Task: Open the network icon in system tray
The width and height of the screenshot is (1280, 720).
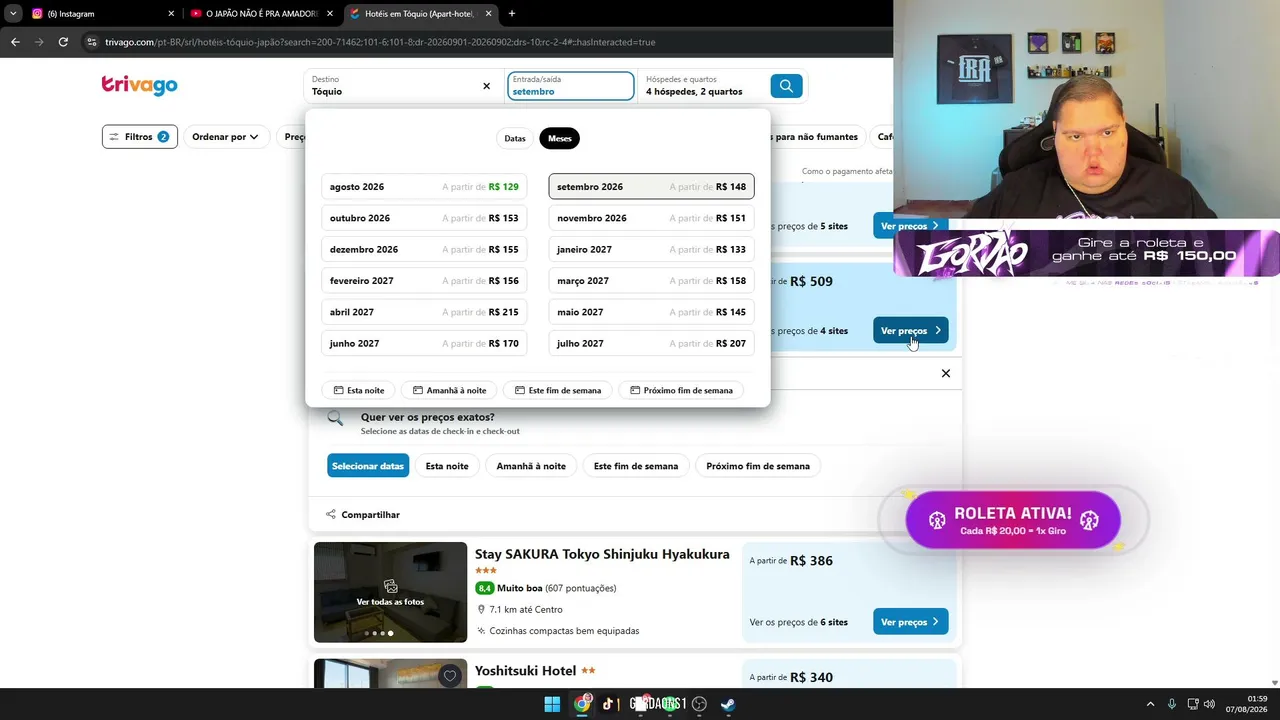Action: tap(1192, 704)
